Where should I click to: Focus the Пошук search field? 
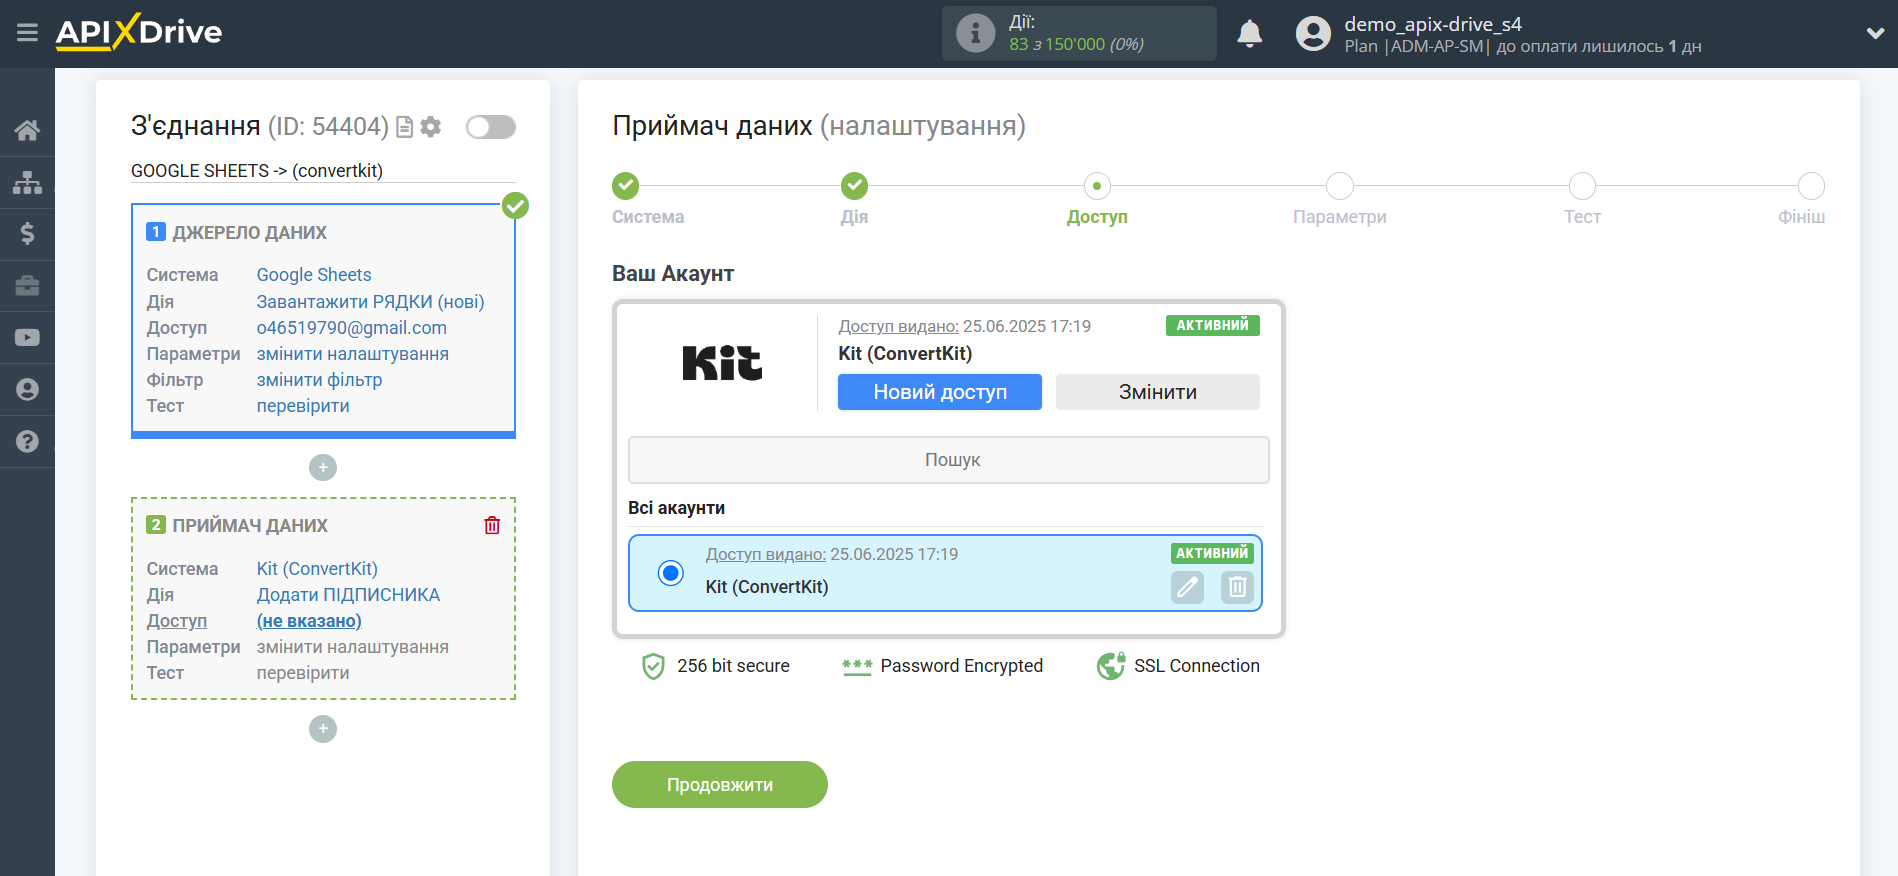pyautogui.click(x=949, y=460)
